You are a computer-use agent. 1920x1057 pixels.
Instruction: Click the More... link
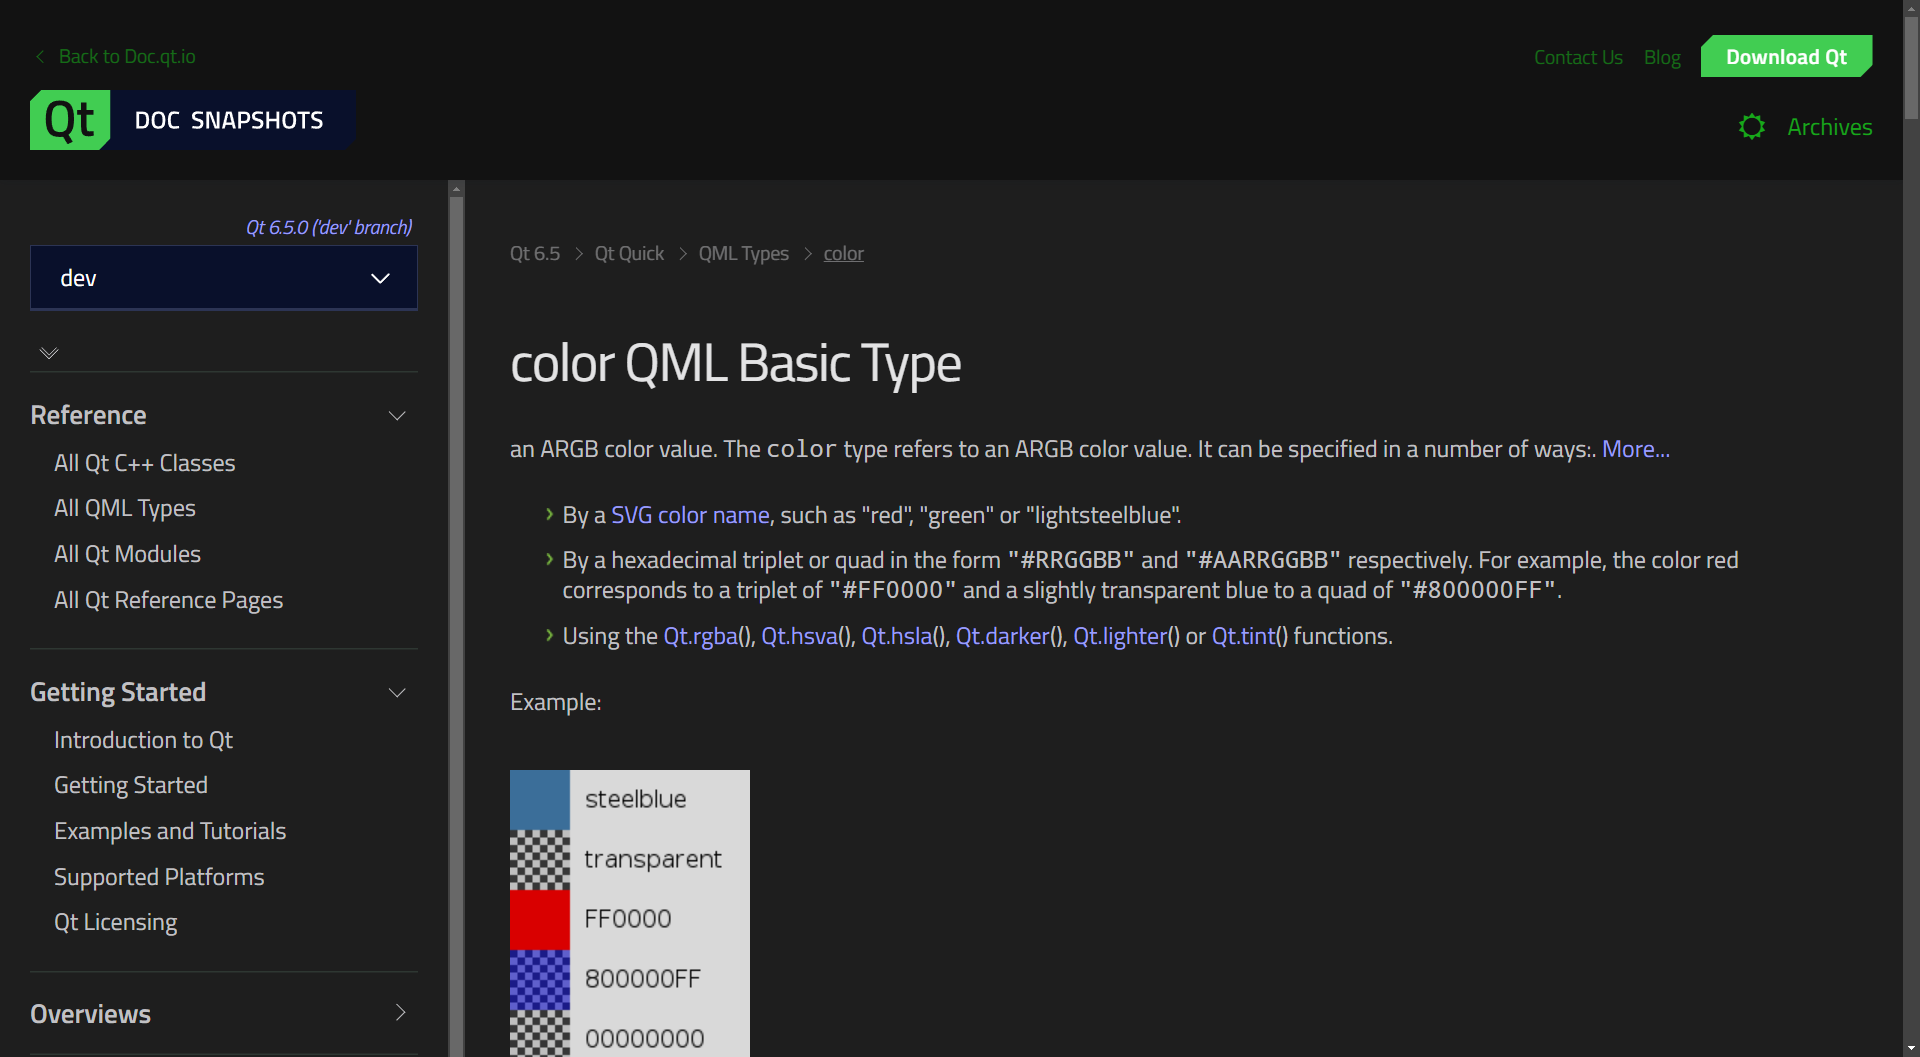[1635, 449]
